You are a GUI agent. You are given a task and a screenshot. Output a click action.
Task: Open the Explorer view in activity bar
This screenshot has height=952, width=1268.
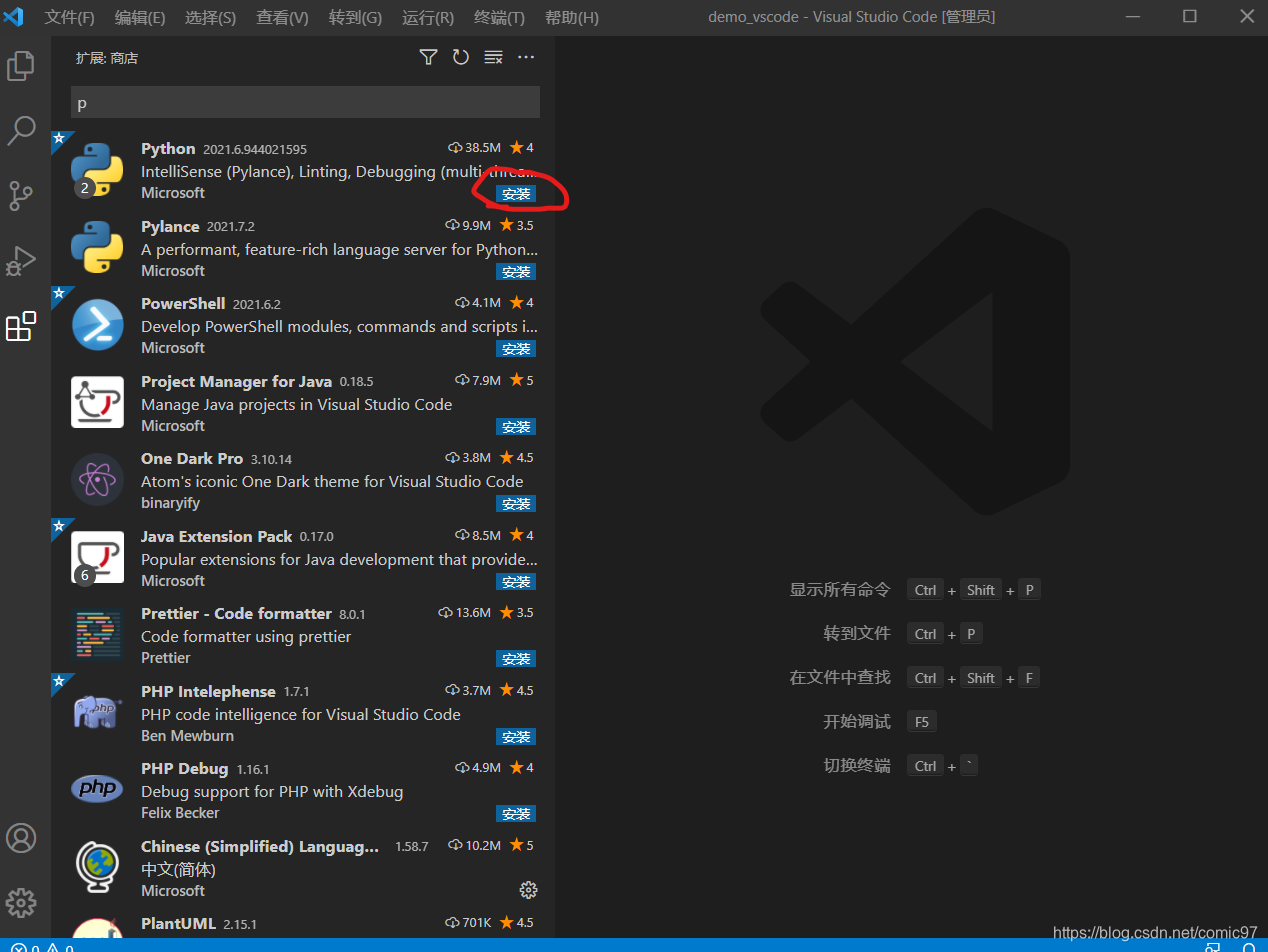(x=21, y=66)
